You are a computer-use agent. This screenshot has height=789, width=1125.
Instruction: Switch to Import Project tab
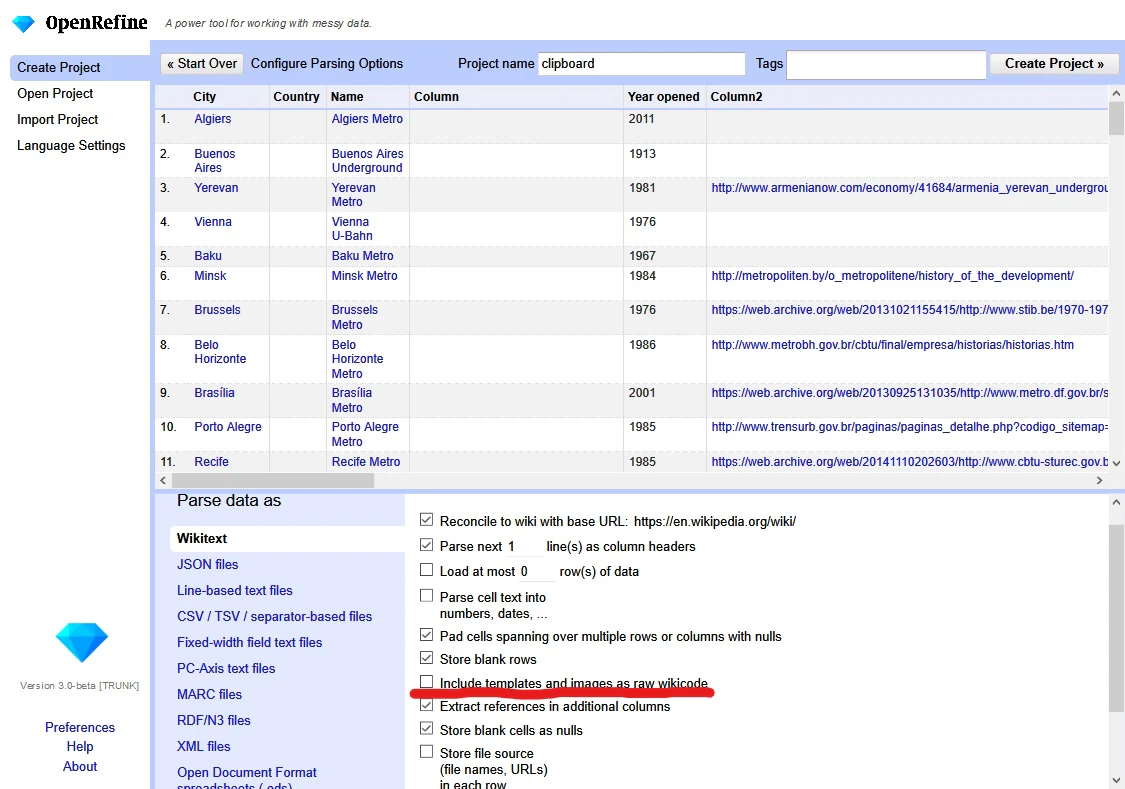(x=57, y=119)
